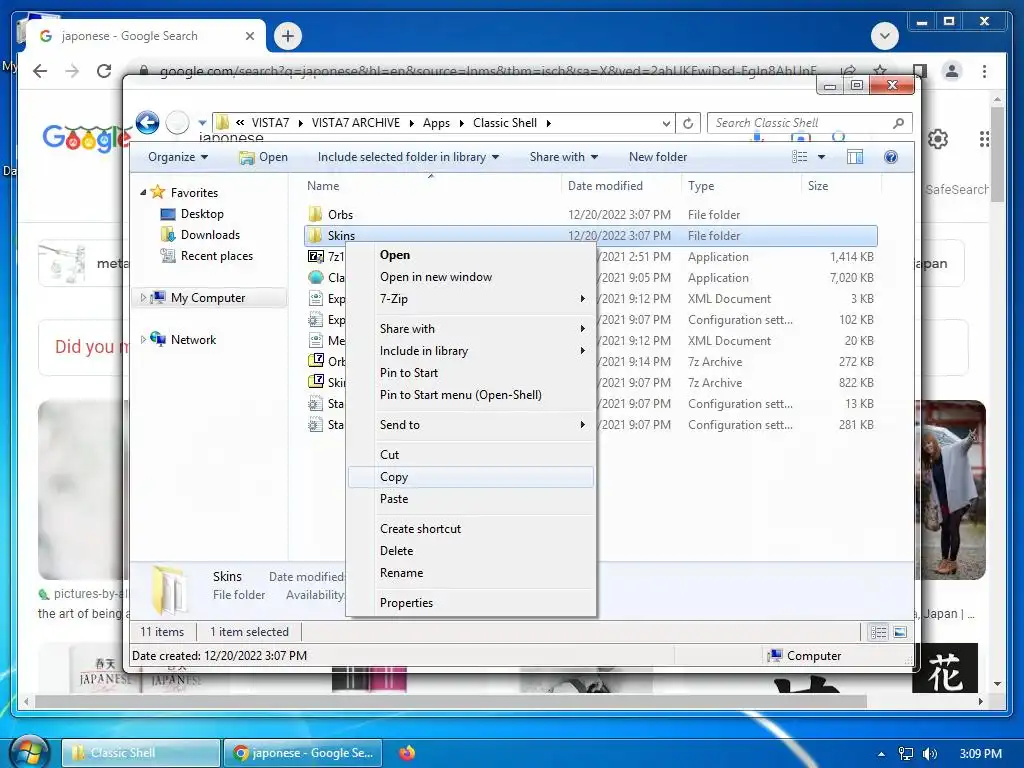Click the Open toolbar button

pyautogui.click(x=263, y=157)
